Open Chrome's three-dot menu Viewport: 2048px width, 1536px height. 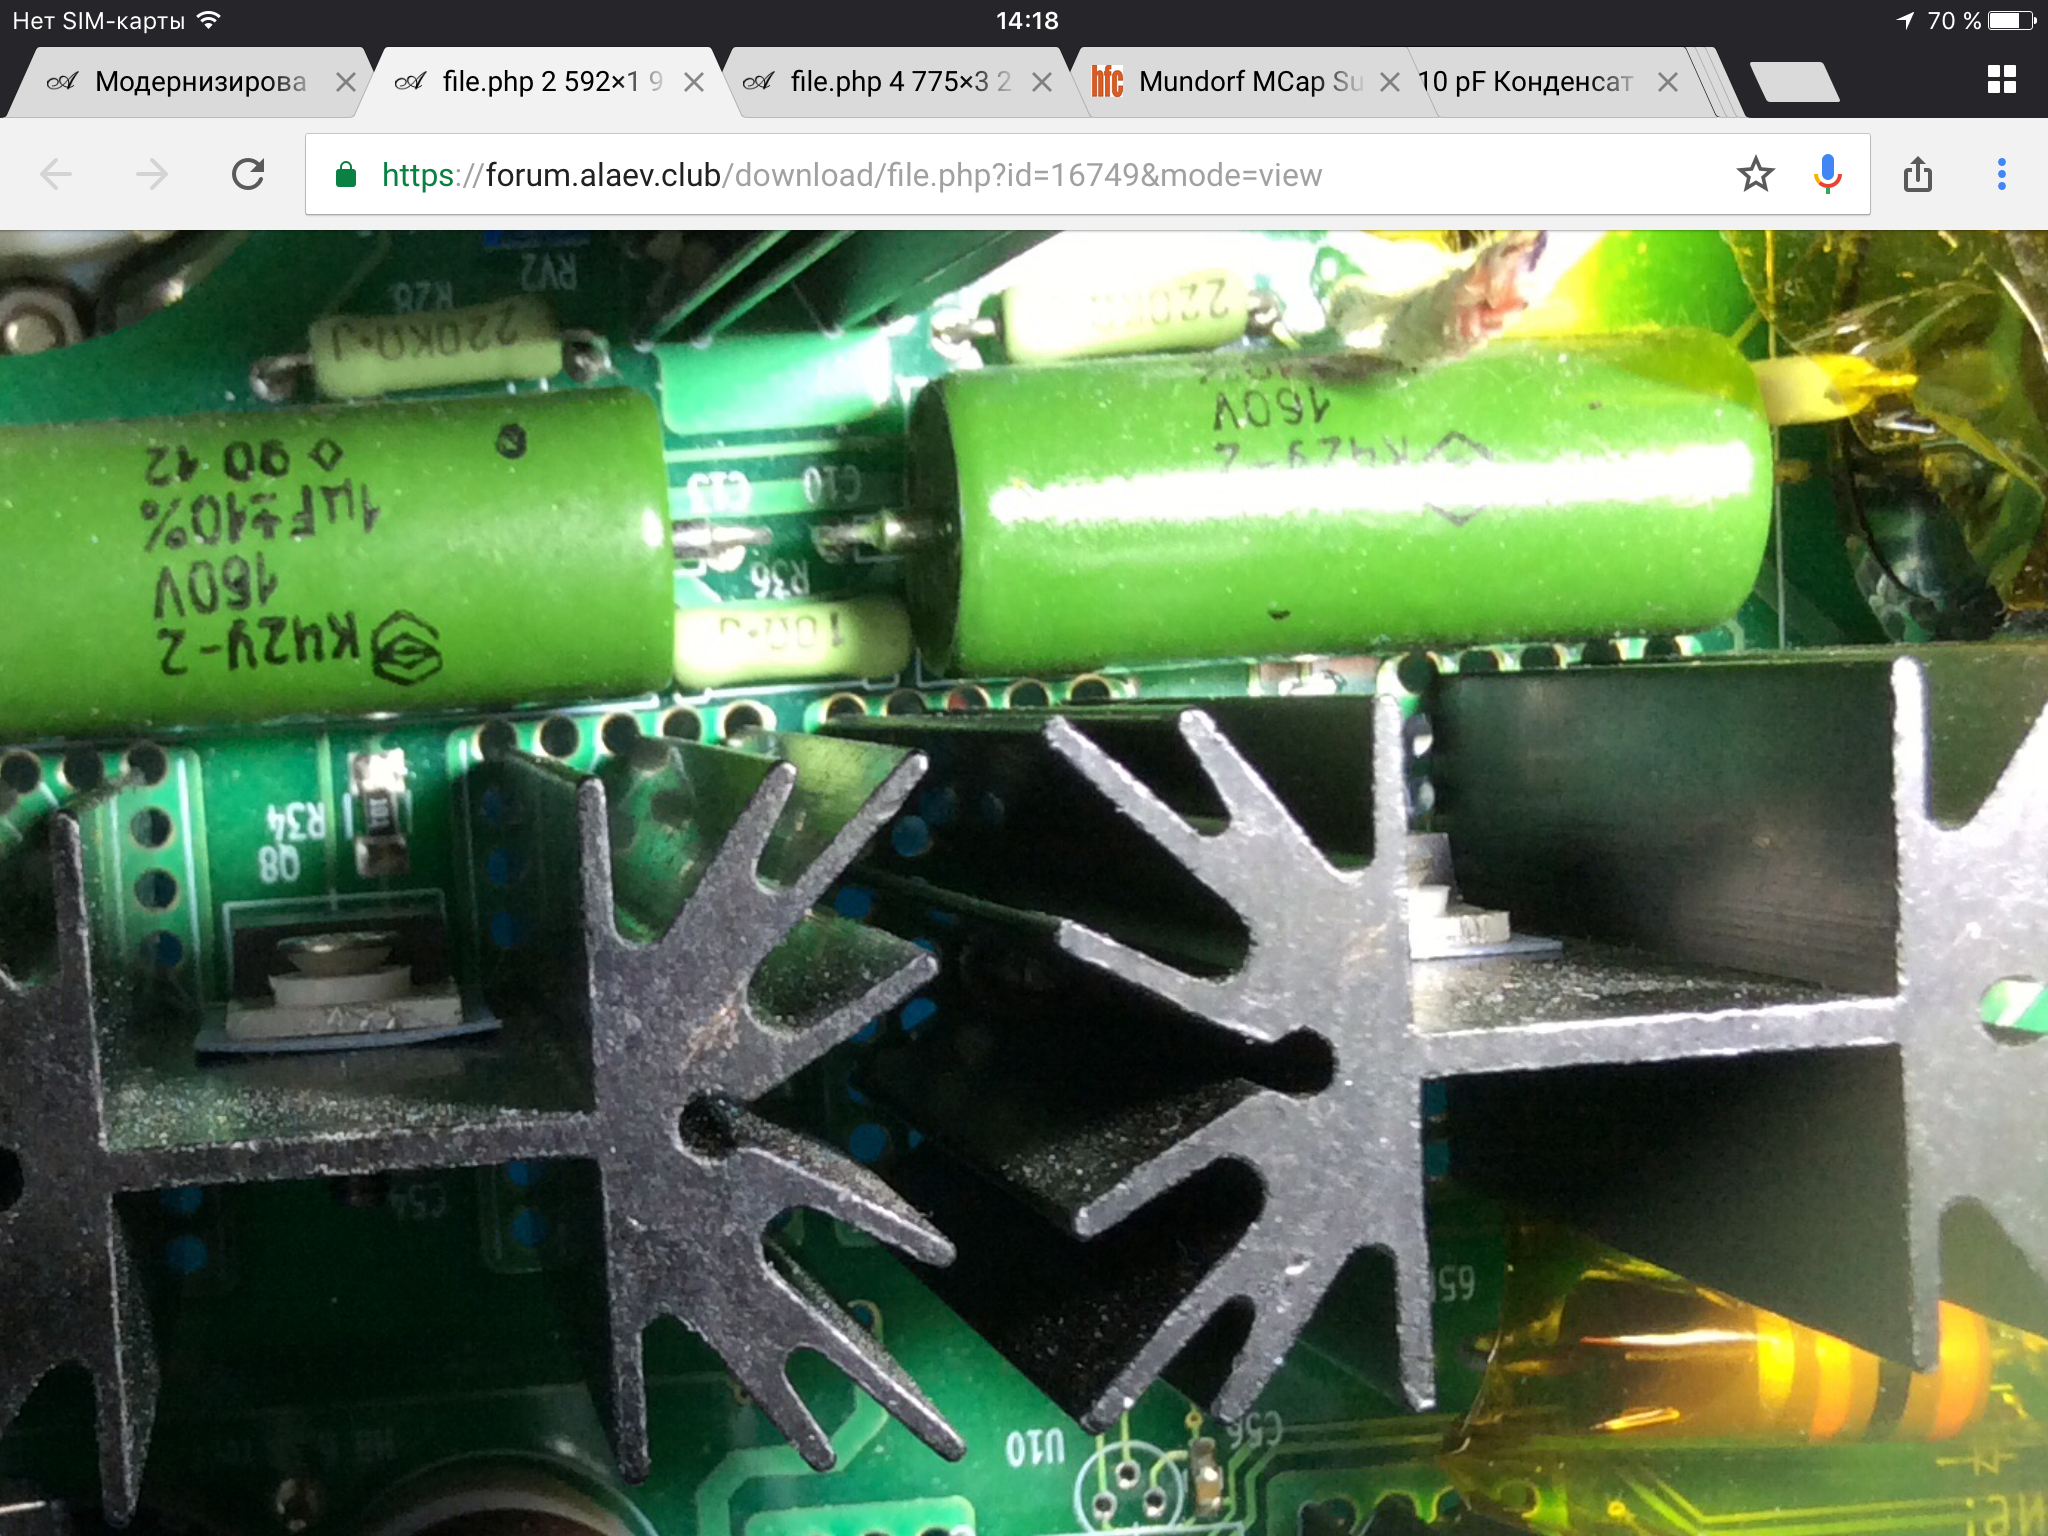point(2001,175)
